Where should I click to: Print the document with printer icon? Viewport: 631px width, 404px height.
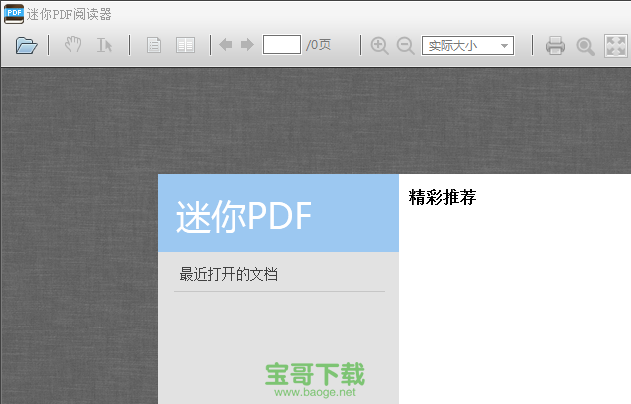(x=555, y=45)
